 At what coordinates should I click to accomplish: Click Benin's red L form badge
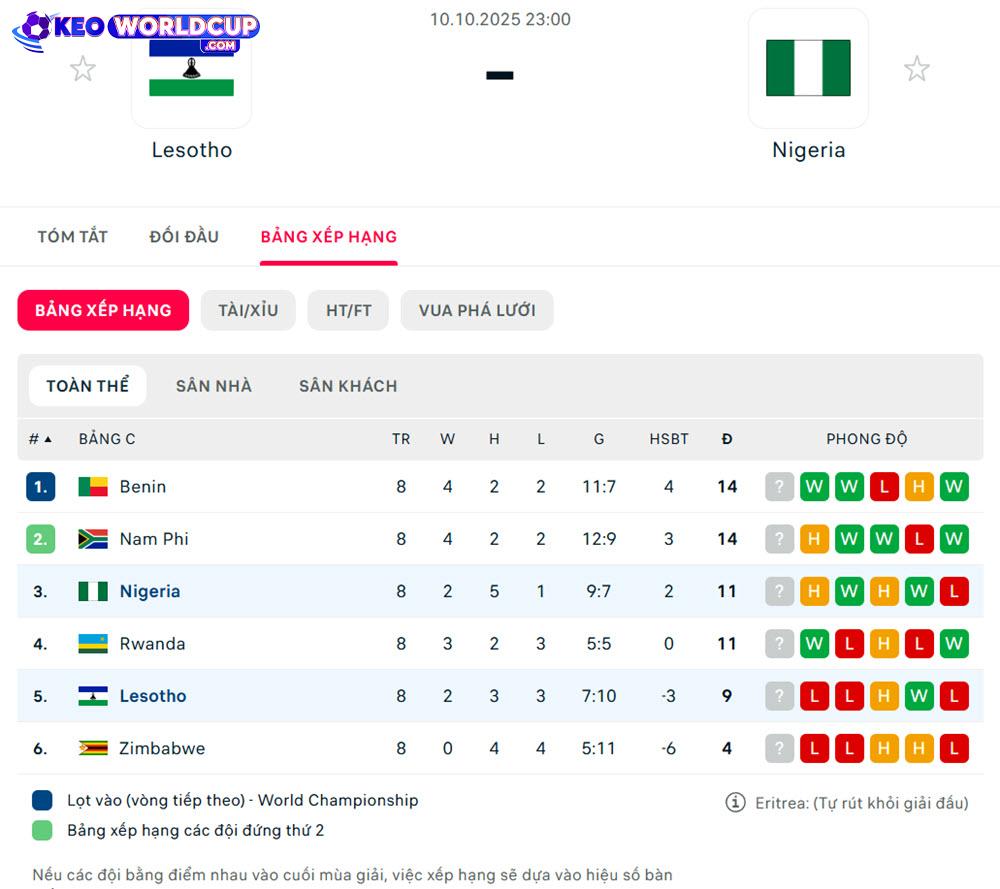884,487
